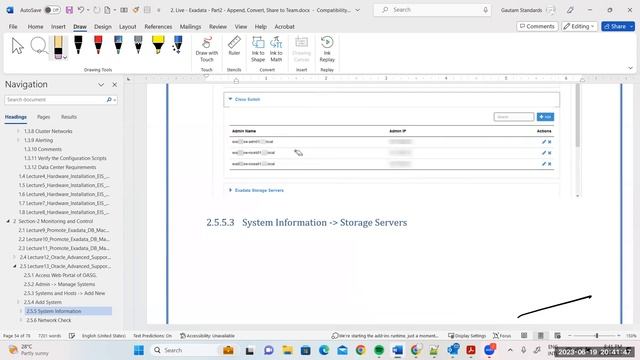Select the arrow Select tool in Draw ribbon

(17, 46)
